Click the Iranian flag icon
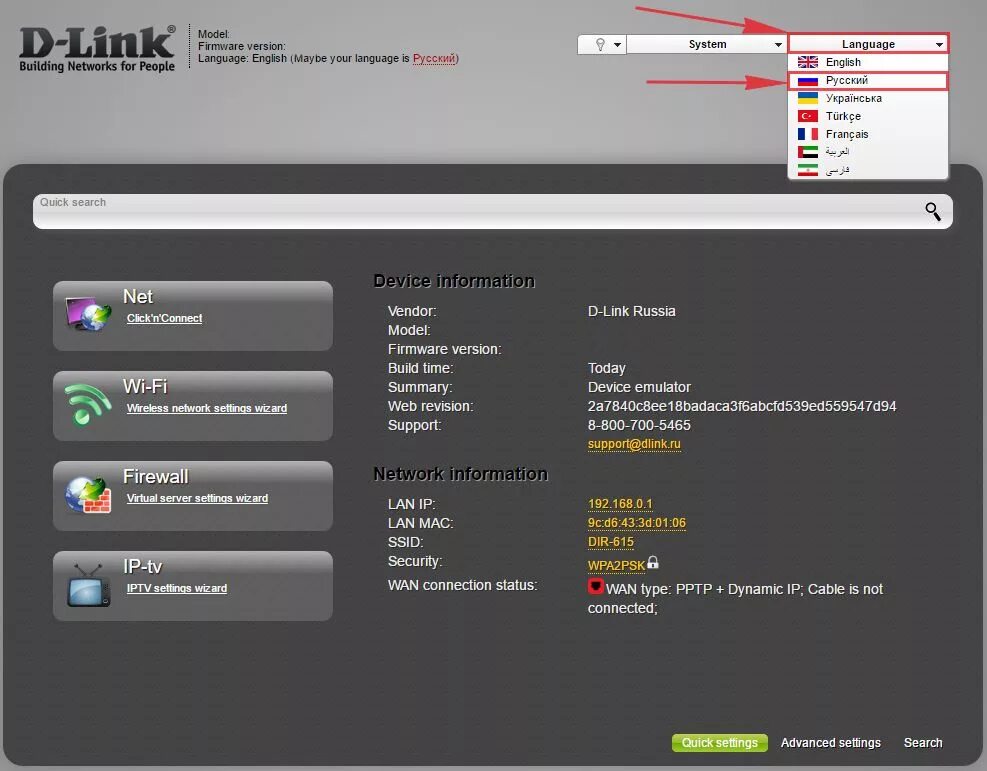 (x=808, y=170)
